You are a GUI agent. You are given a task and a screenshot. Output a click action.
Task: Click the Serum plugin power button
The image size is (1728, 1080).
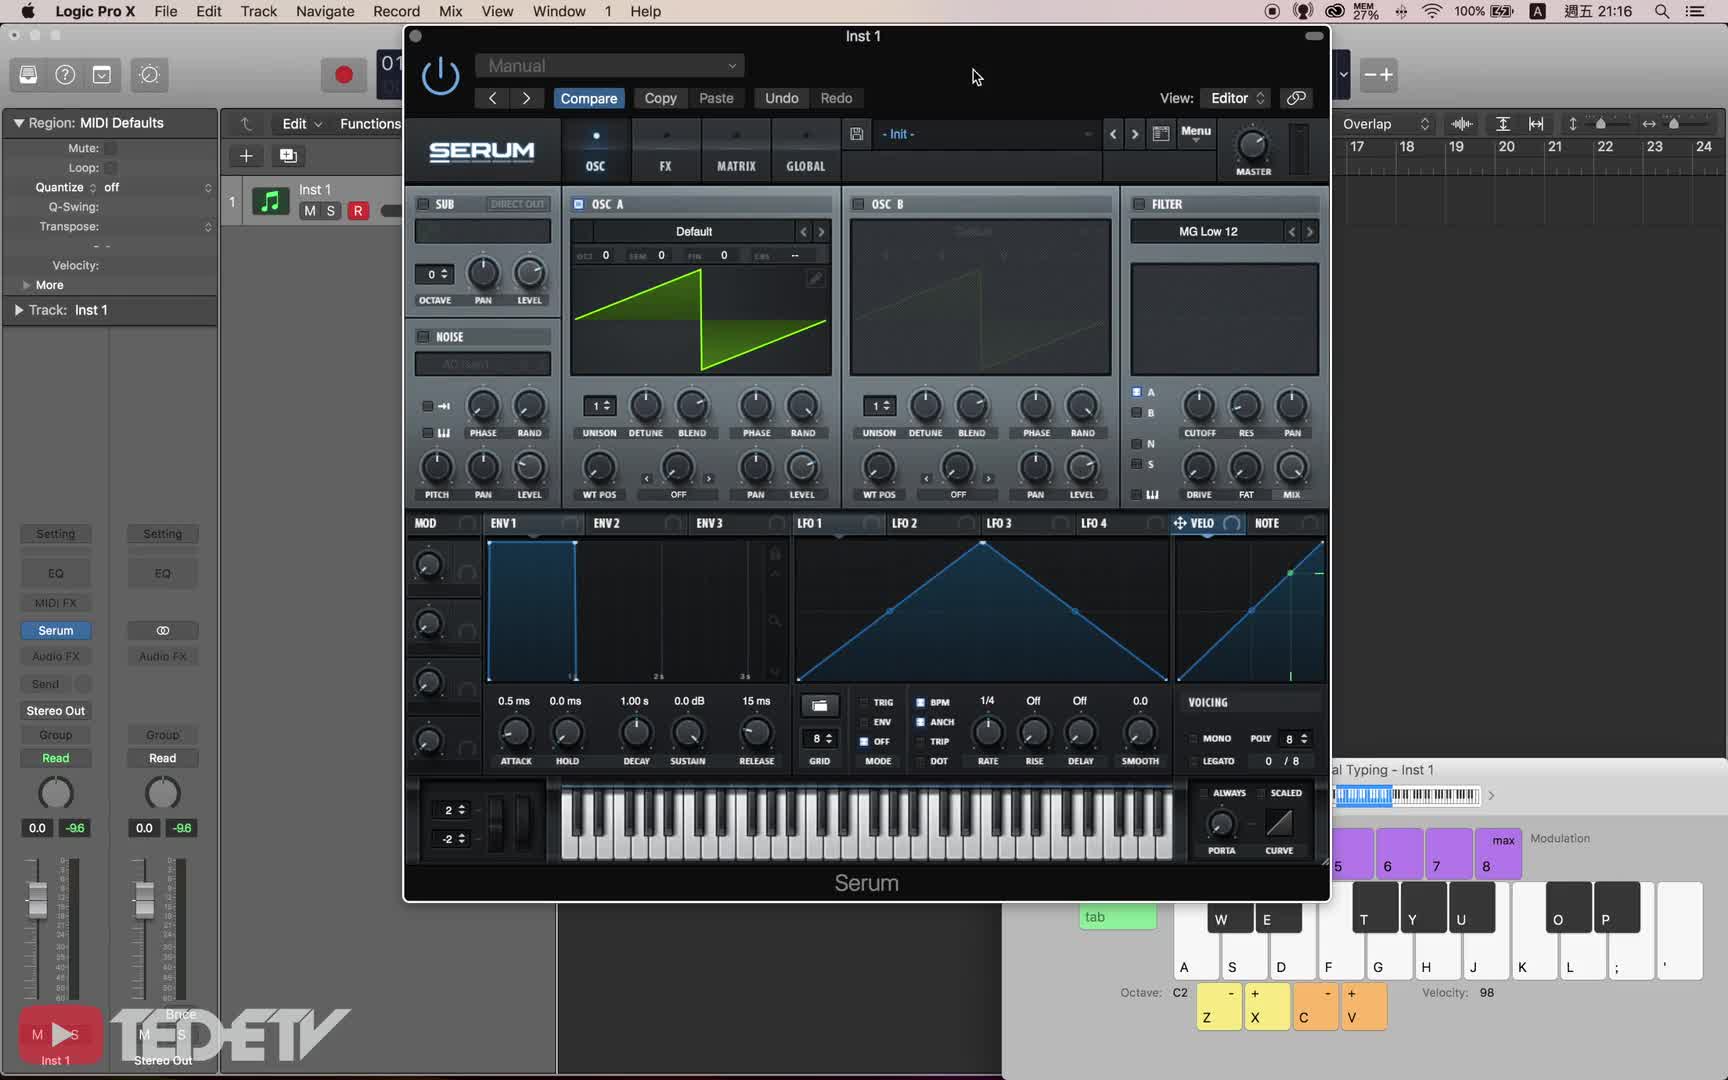click(440, 77)
